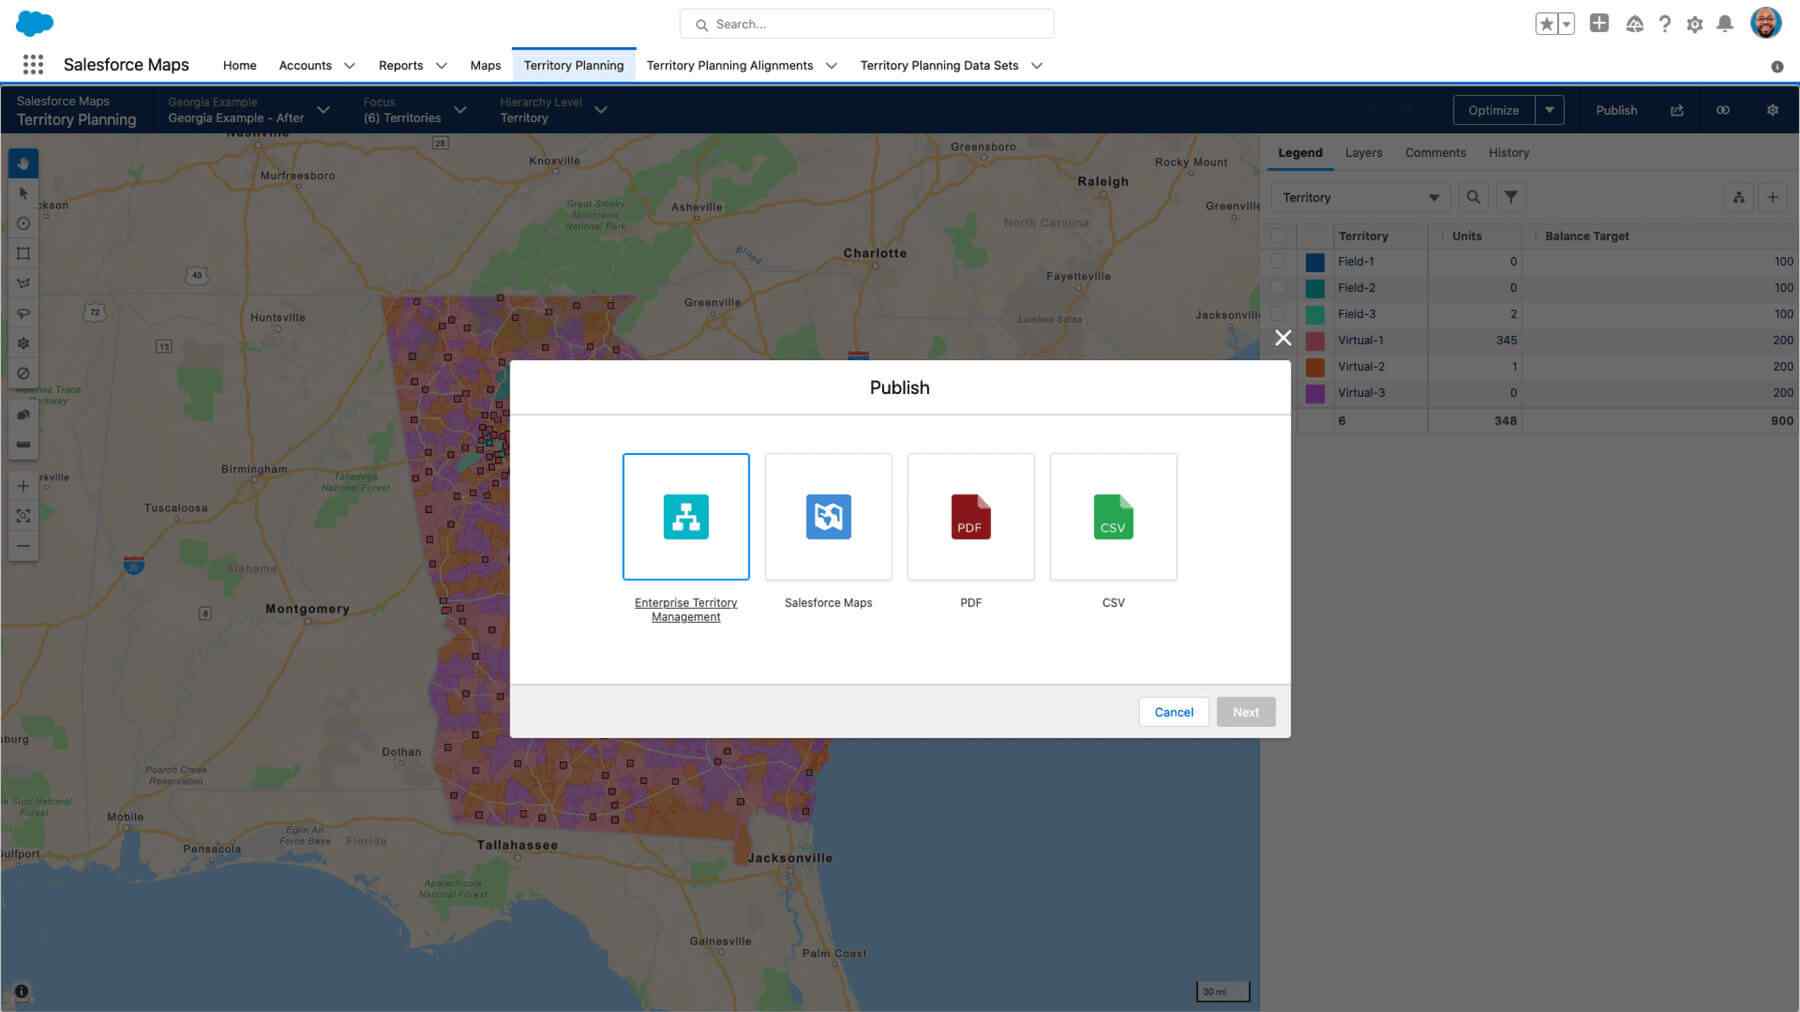Open Territory Planning Alignments tab

point(730,65)
